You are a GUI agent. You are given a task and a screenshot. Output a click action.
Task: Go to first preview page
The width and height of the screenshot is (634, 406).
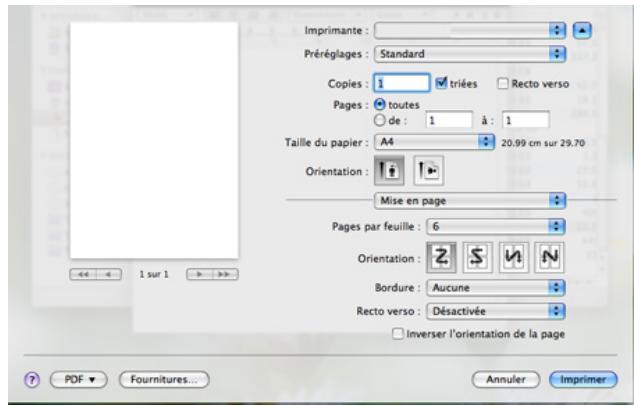(x=83, y=274)
